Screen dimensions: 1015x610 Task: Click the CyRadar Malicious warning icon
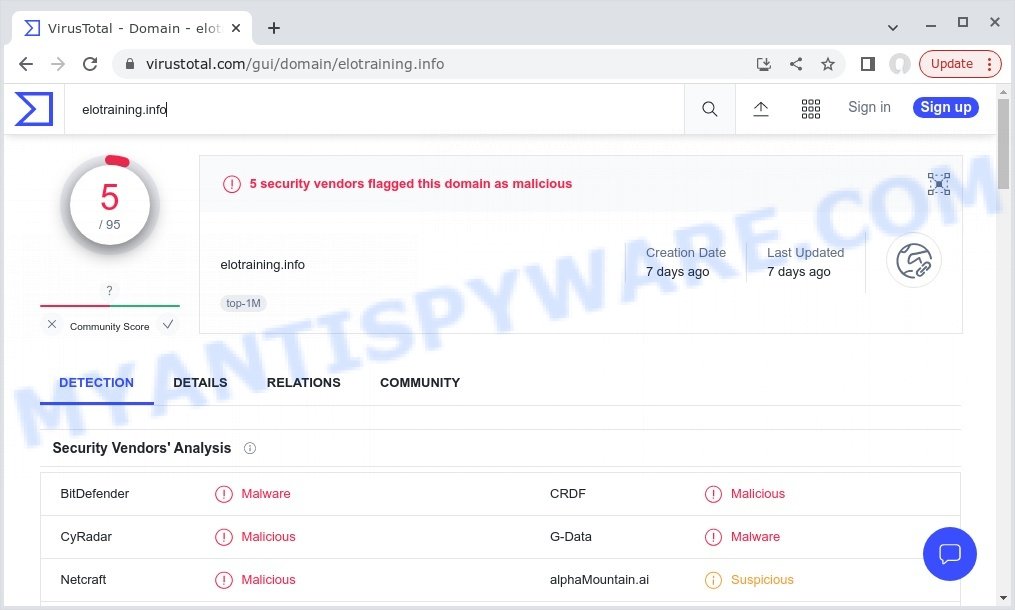(224, 537)
